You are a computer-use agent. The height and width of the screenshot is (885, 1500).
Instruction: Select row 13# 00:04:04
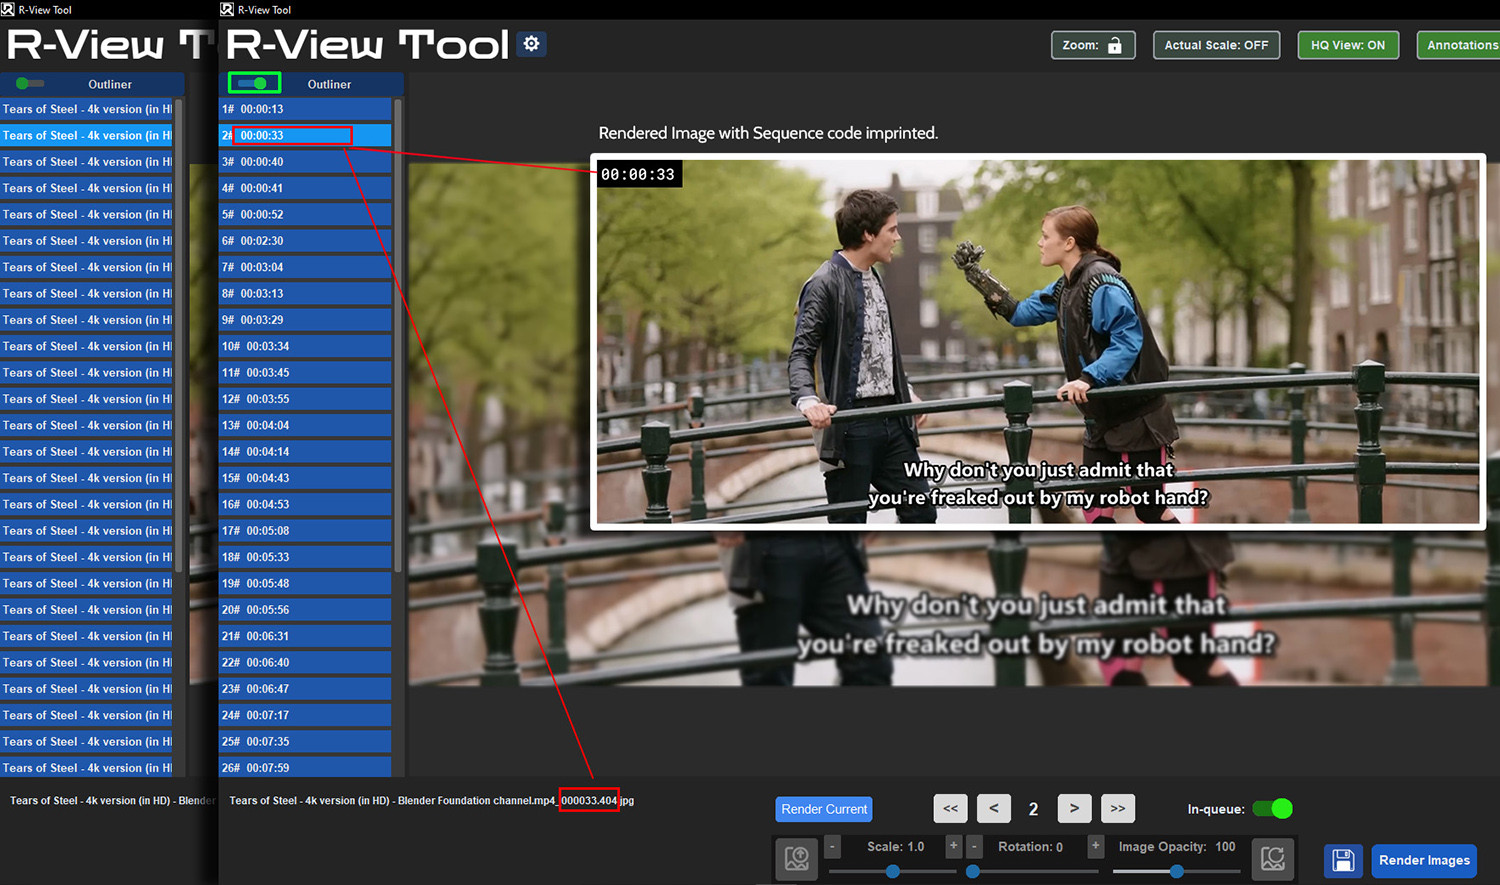305,425
